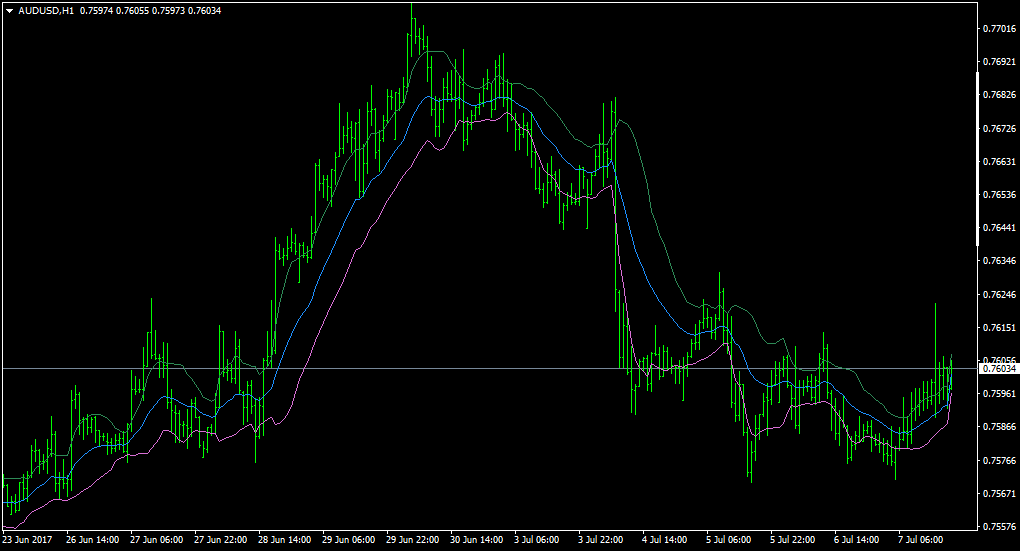Click the 26 Jun 14:00 time label
Screen dimensions: 1020x551
pyautogui.click(x=92, y=540)
